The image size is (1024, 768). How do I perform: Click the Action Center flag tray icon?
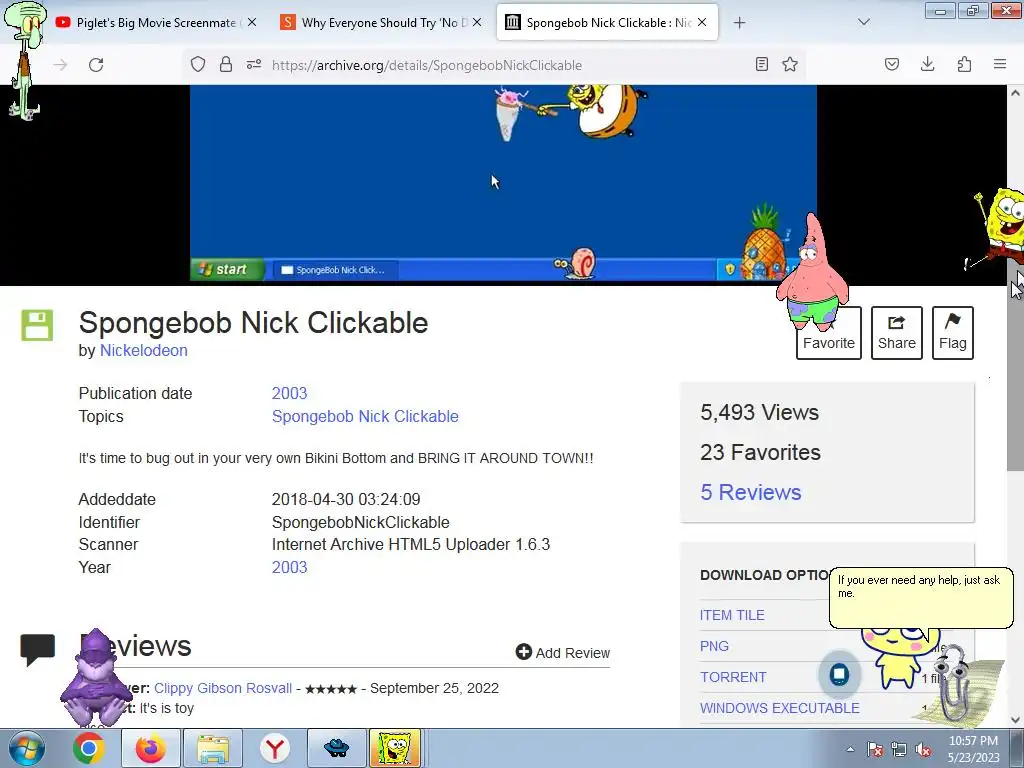click(875, 750)
